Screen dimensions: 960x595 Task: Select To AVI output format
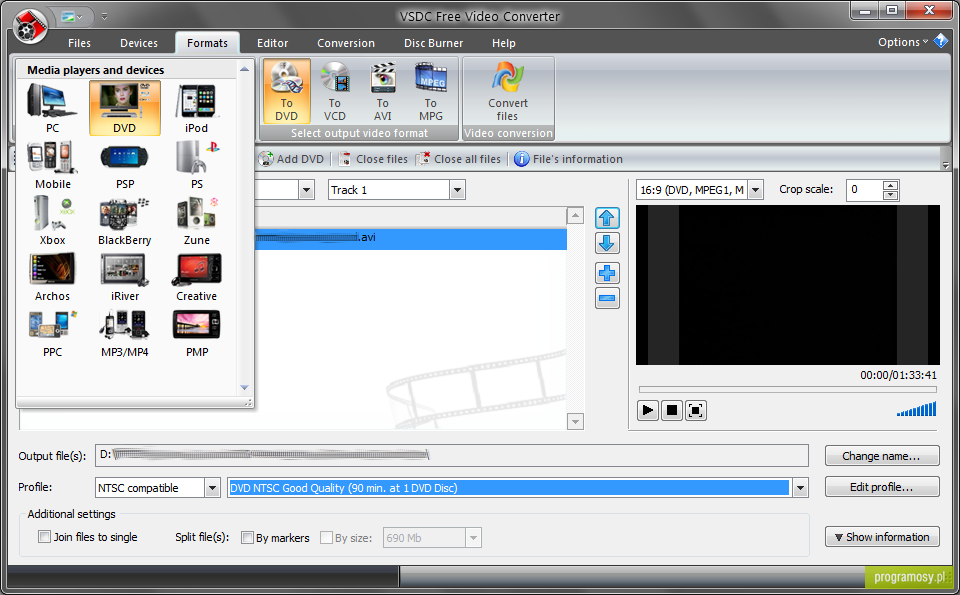point(383,92)
